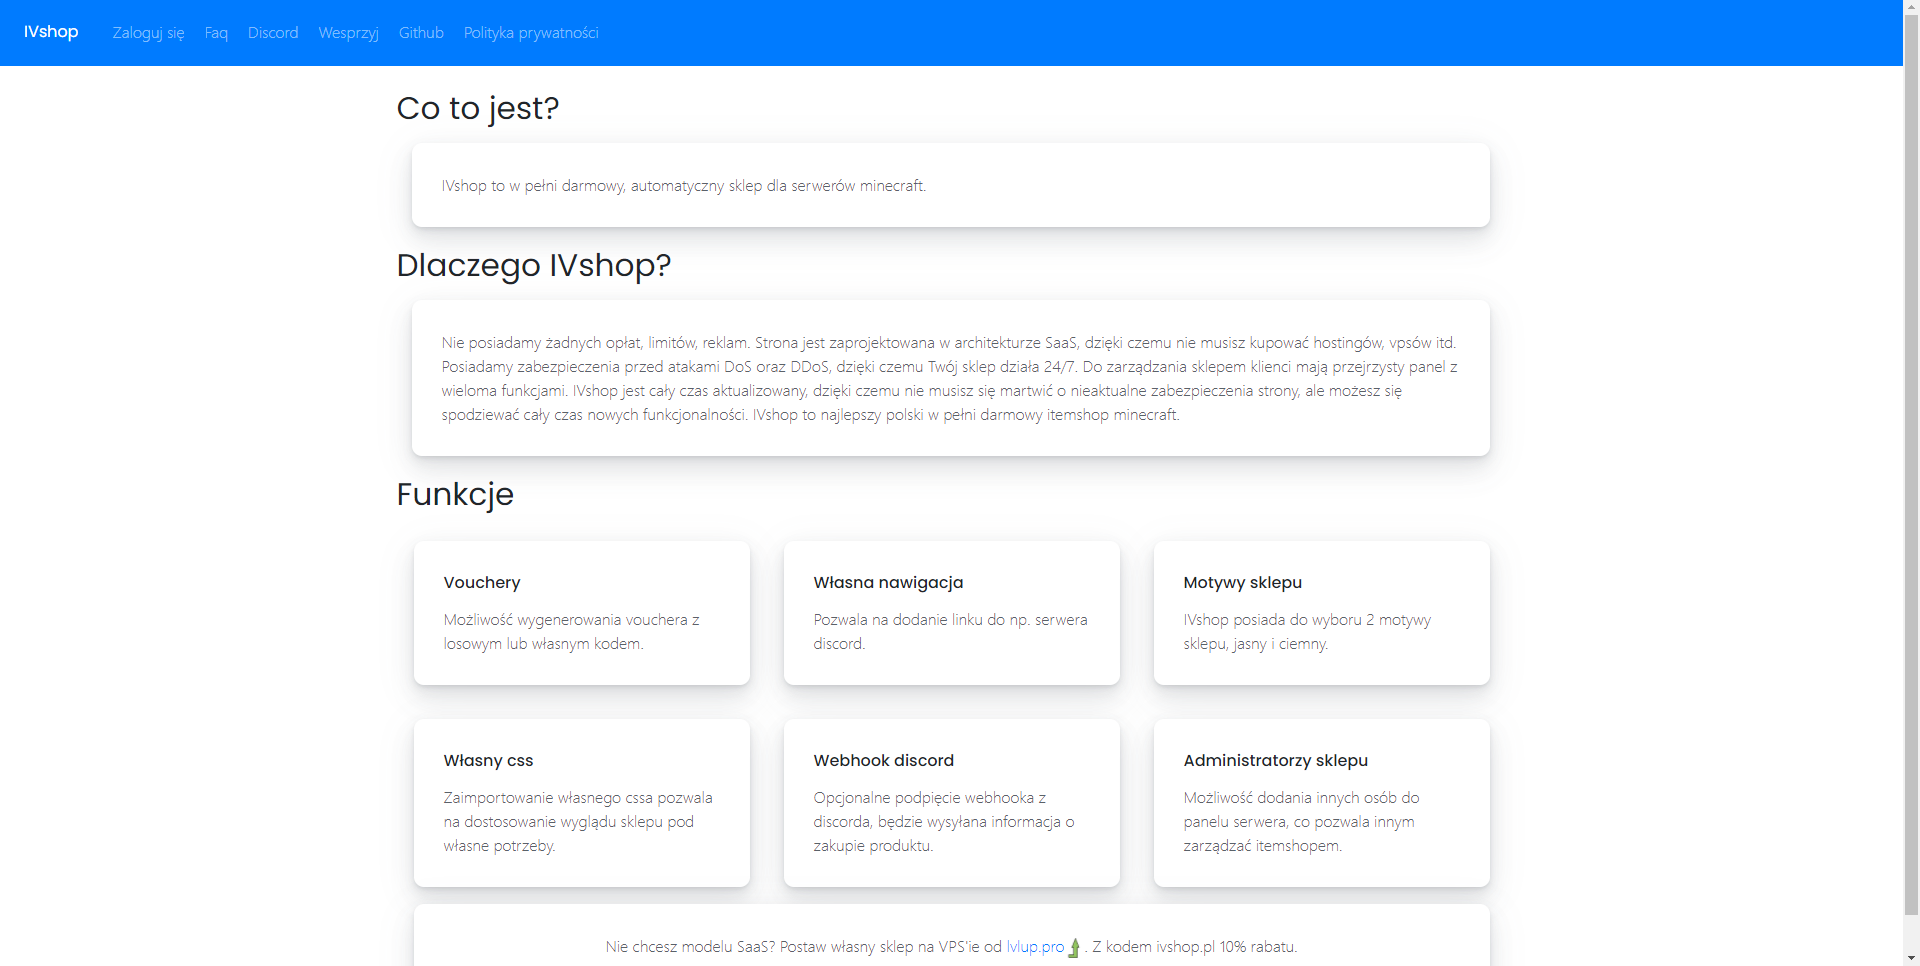Click the 'Dlaczego IVshop?' heading
1920x966 pixels.
point(534,265)
